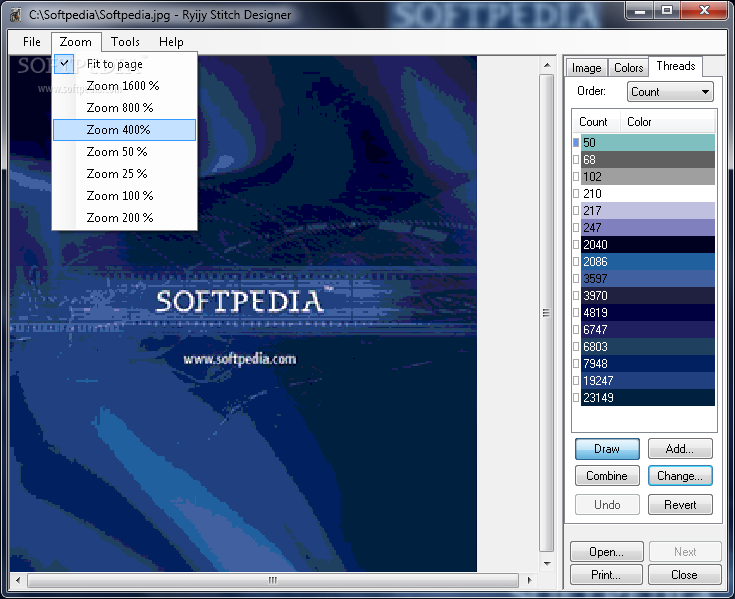
Task: Toggle checkbox for thread count 3970
Action: [576, 296]
